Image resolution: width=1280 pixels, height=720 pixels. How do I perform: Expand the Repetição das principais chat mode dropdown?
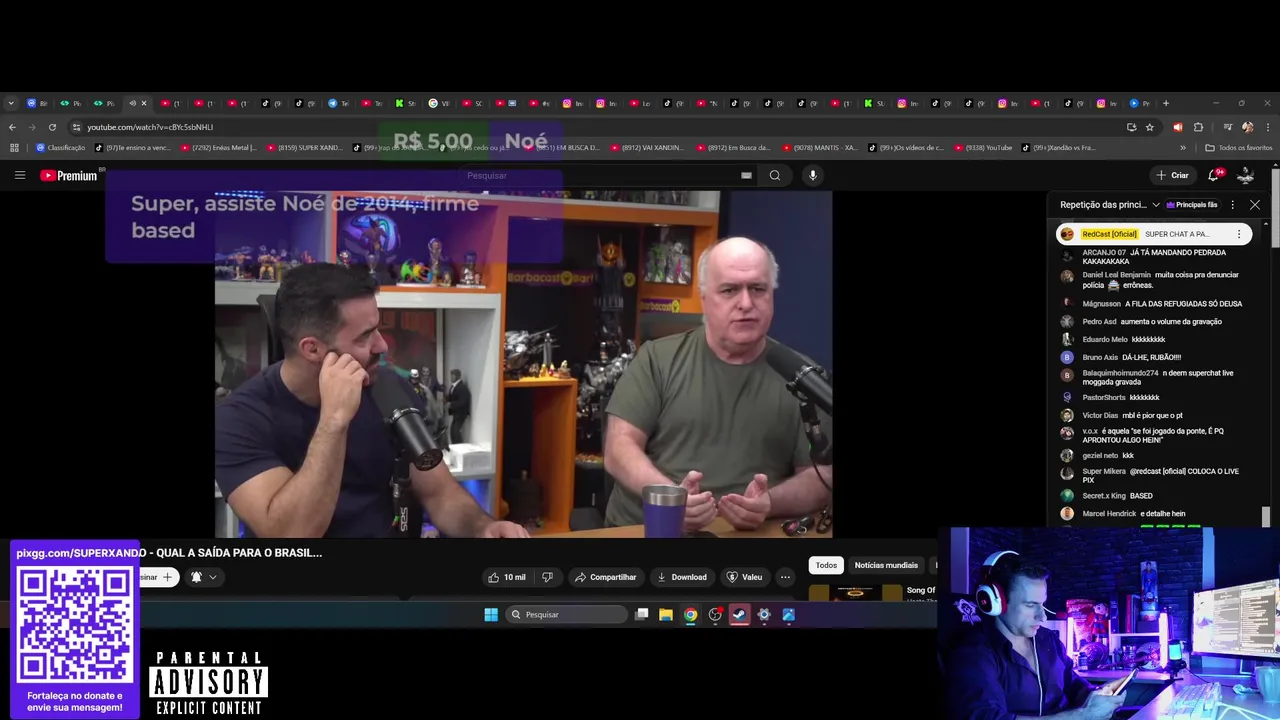1109,204
